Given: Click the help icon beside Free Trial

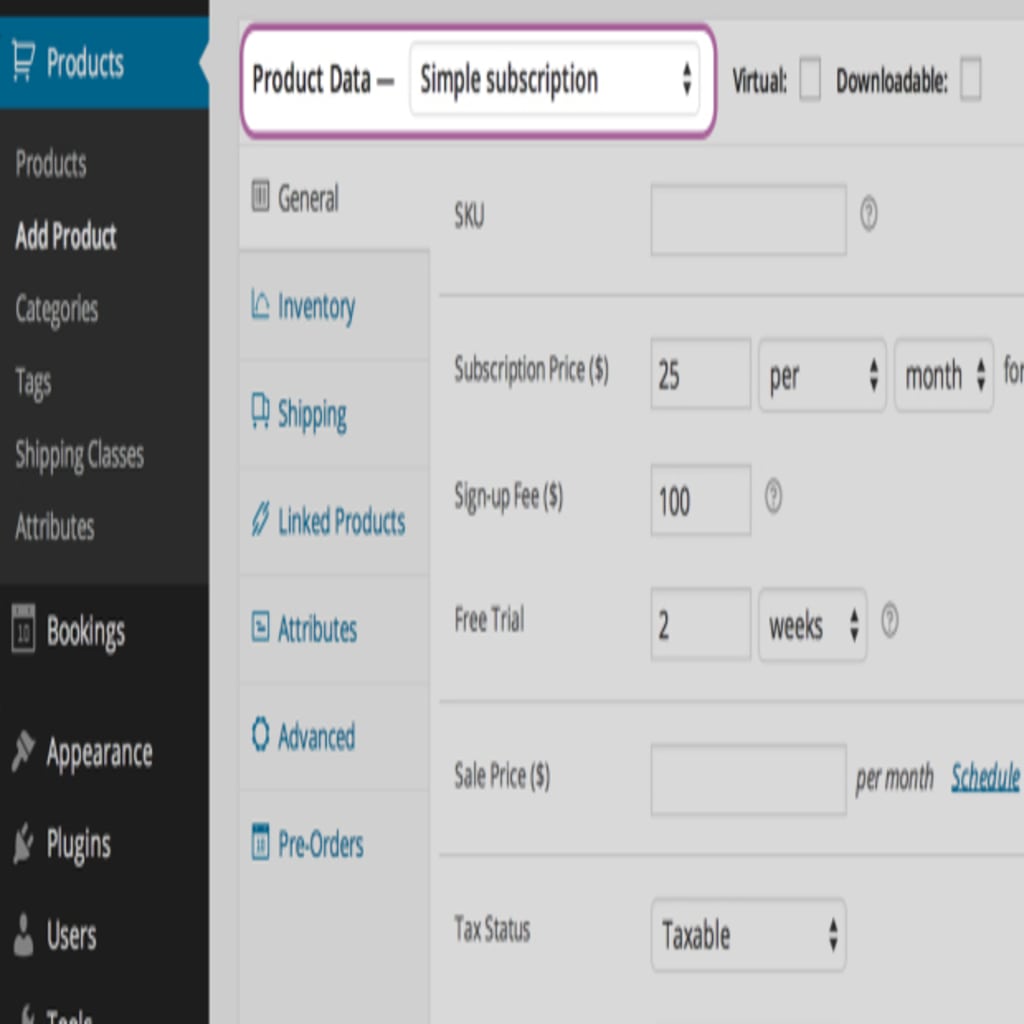Looking at the screenshot, I should 889,620.
